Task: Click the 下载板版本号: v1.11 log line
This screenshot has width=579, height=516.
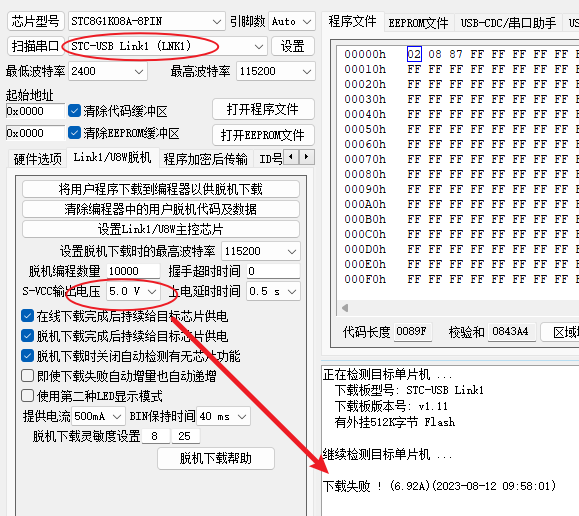Action: (x=391, y=406)
